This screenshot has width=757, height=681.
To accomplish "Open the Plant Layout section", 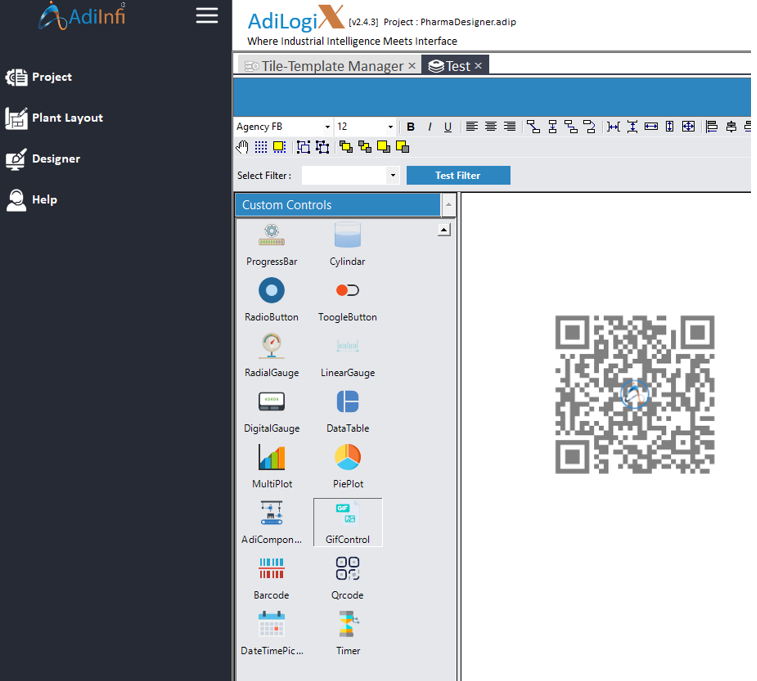I will tap(54, 118).
